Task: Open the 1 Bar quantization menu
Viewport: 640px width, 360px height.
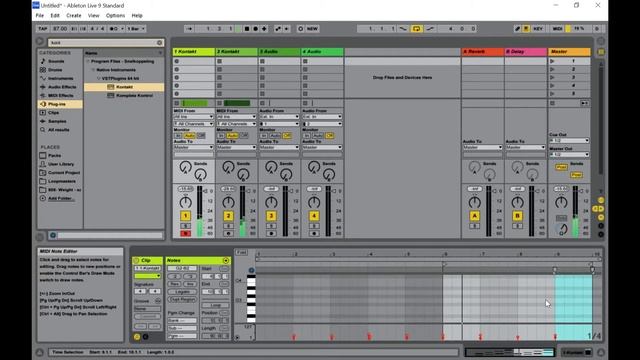Action: tap(136, 29)
